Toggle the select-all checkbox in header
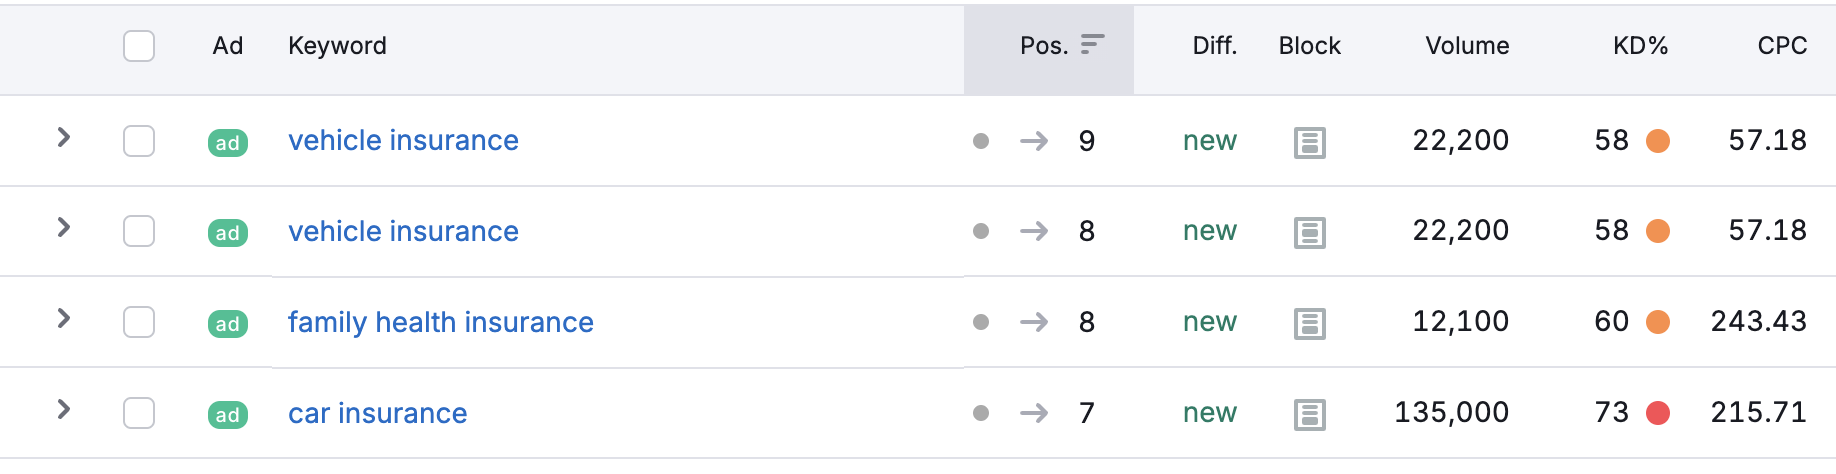Image resolution: width=1836 pixels, height=474 pixels. (139, 46)
